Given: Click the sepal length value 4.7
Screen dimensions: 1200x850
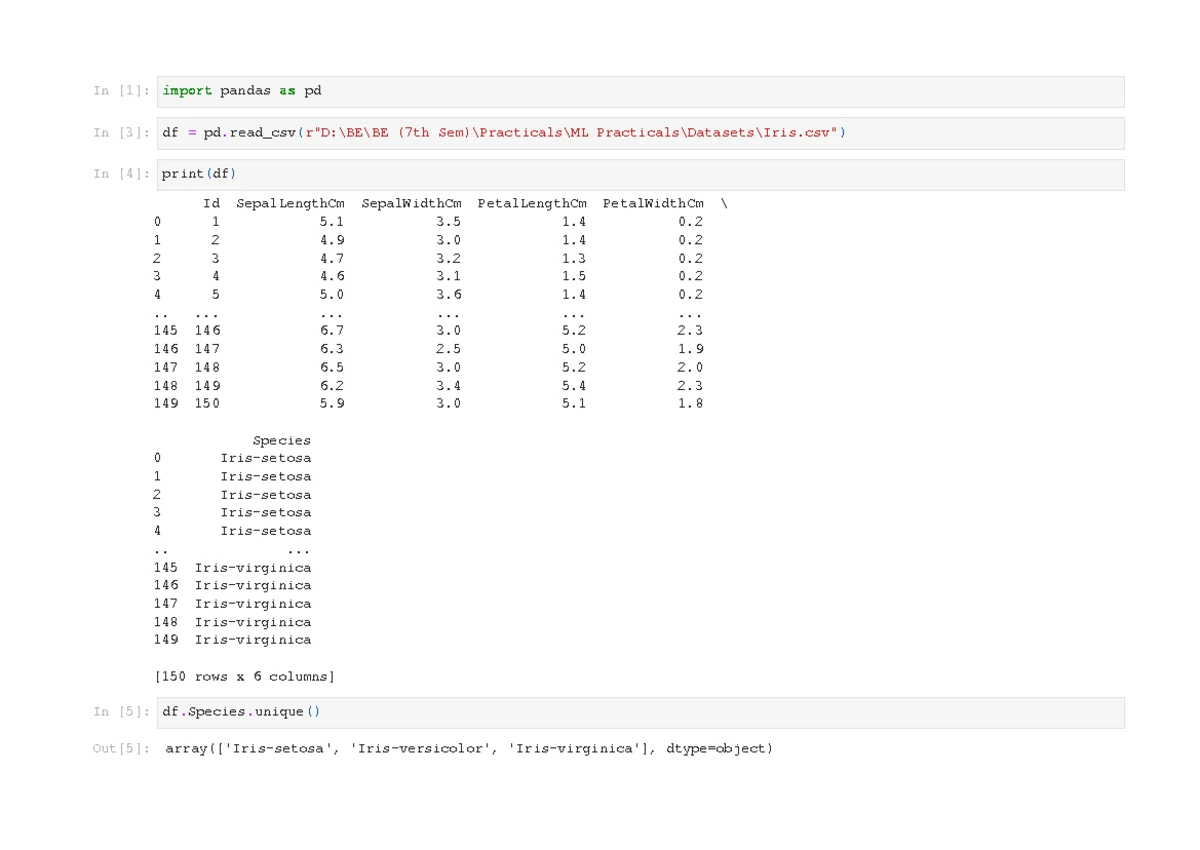Looking at the screenshot, I should (332, 258).
